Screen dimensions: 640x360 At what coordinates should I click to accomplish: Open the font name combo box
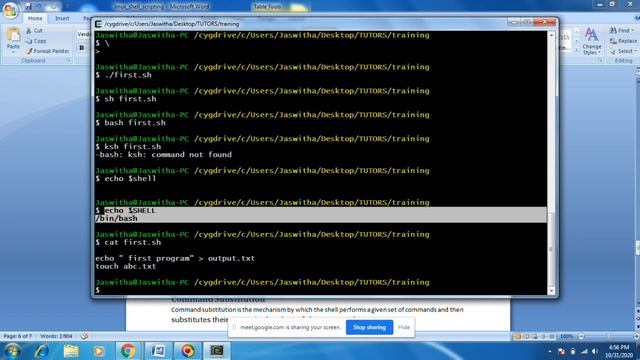84,34
